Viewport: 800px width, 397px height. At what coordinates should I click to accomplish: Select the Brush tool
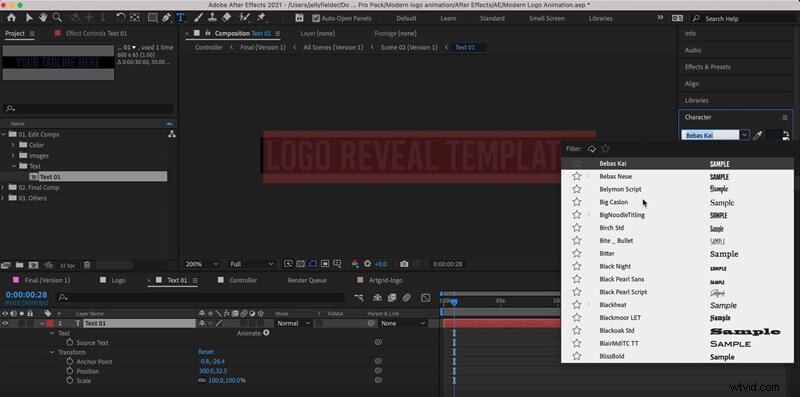[x=198, y=18]
